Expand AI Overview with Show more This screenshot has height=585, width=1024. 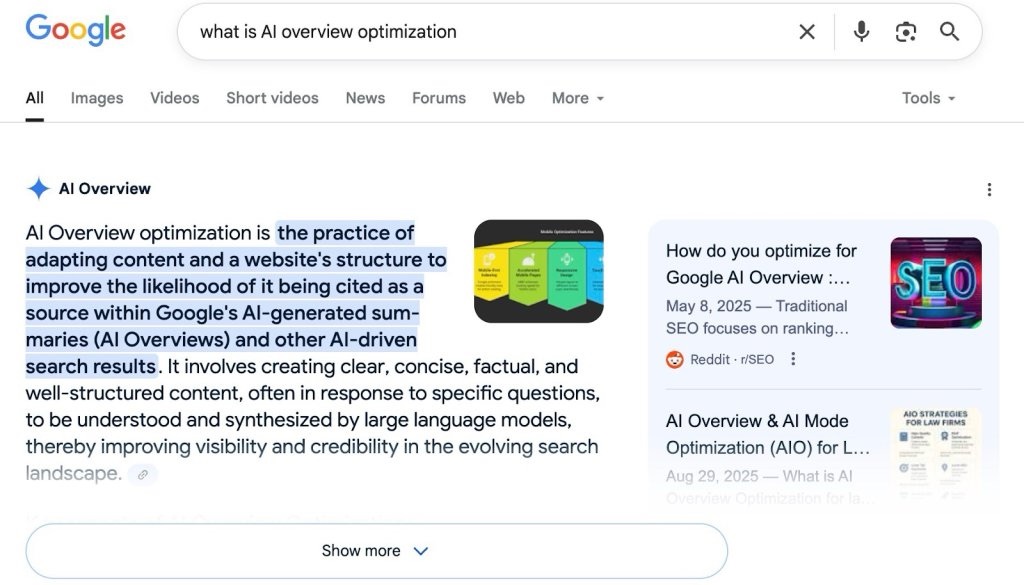[x=375, y=550]
